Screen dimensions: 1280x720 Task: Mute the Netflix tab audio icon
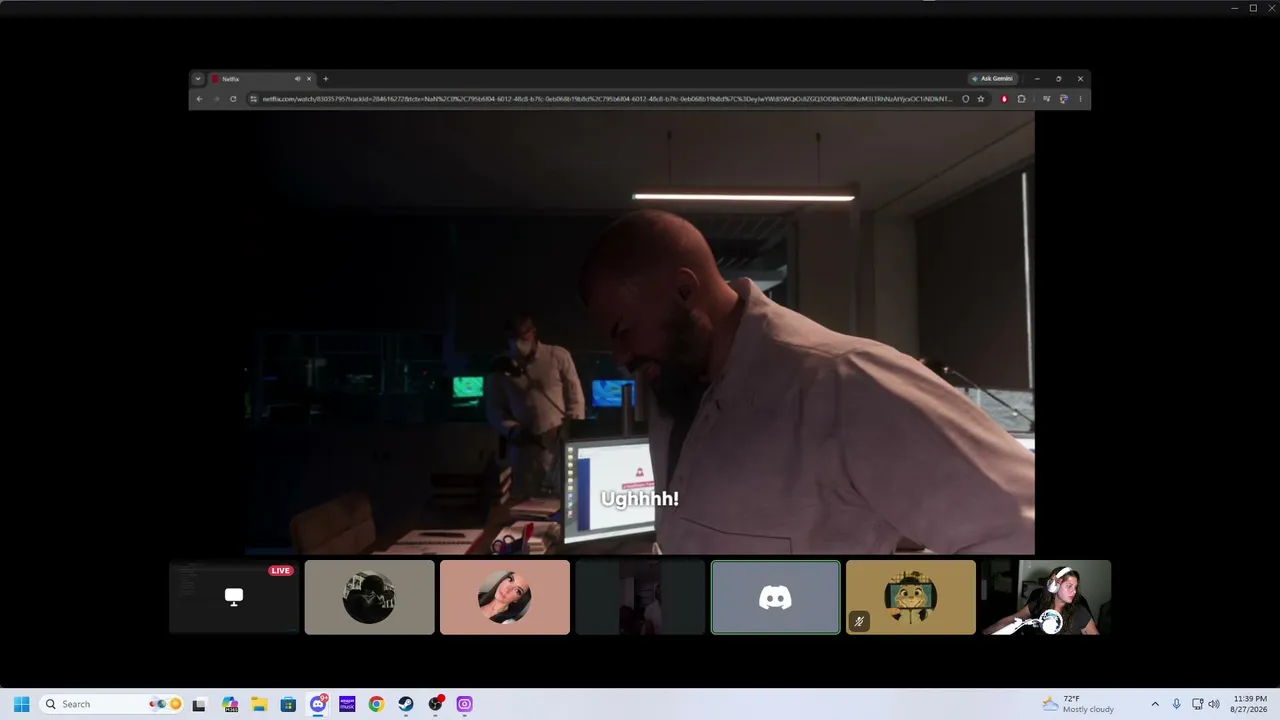[297, 79]
